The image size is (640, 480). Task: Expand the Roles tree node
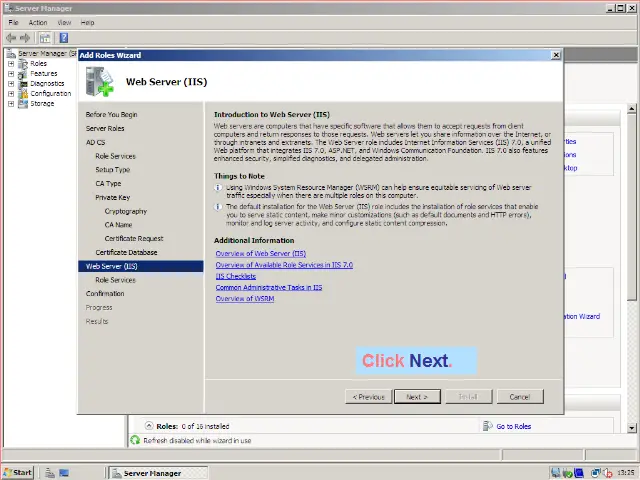click(11, 64)
